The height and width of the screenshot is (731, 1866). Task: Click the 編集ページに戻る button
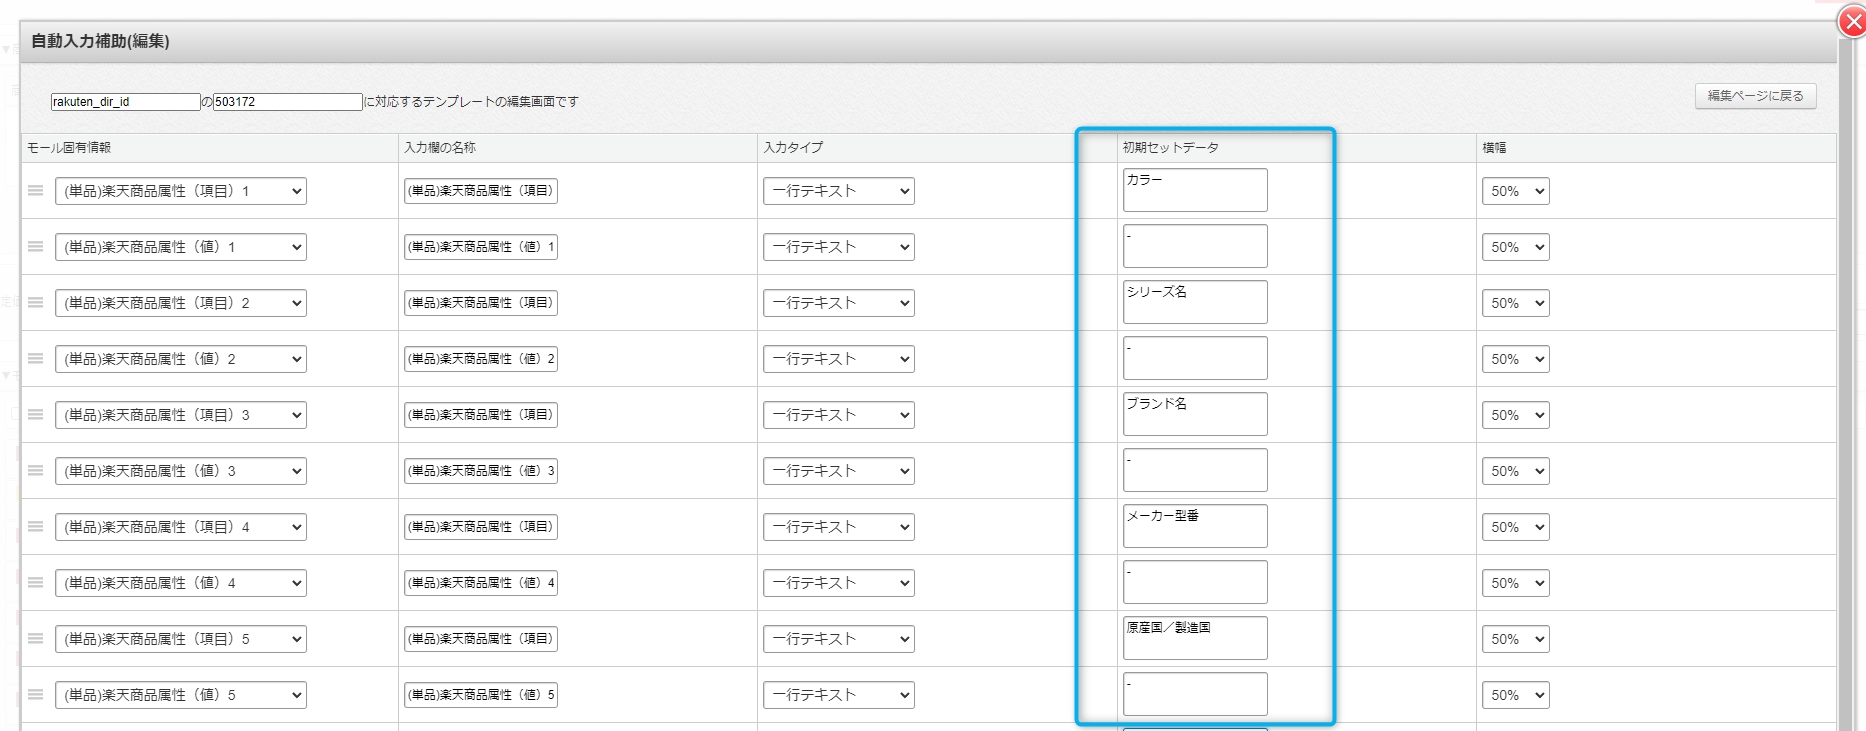1755,96
